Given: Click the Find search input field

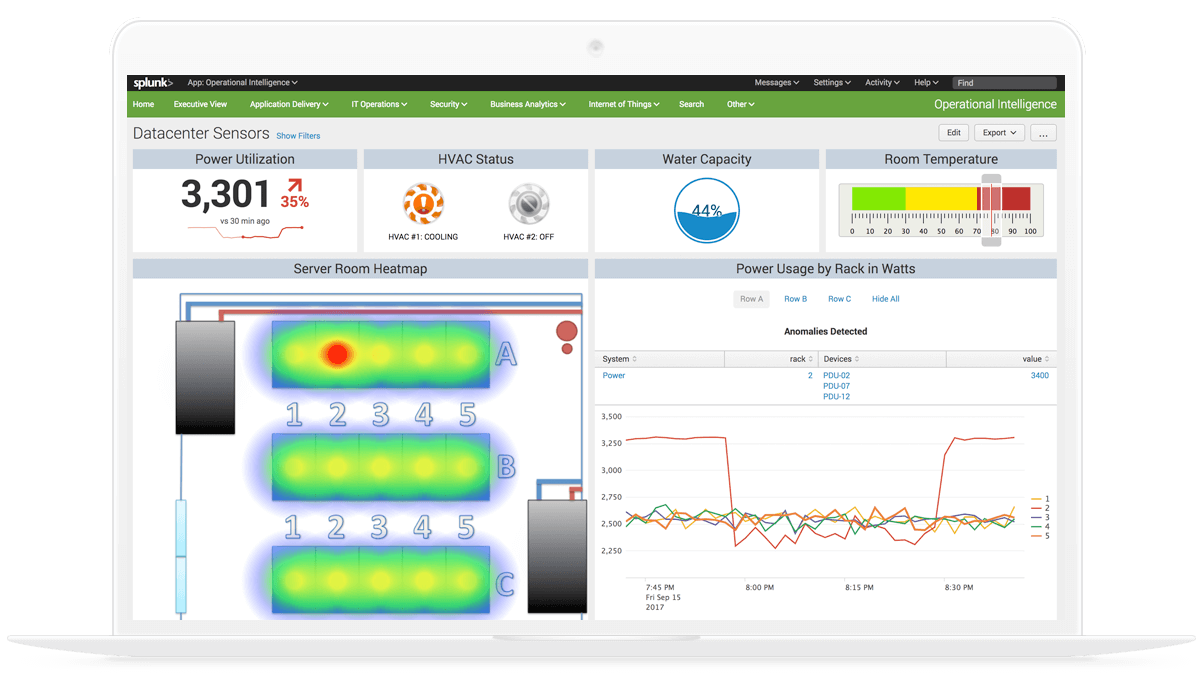Looking at the screenshot, I should [x=1004, y=83].
